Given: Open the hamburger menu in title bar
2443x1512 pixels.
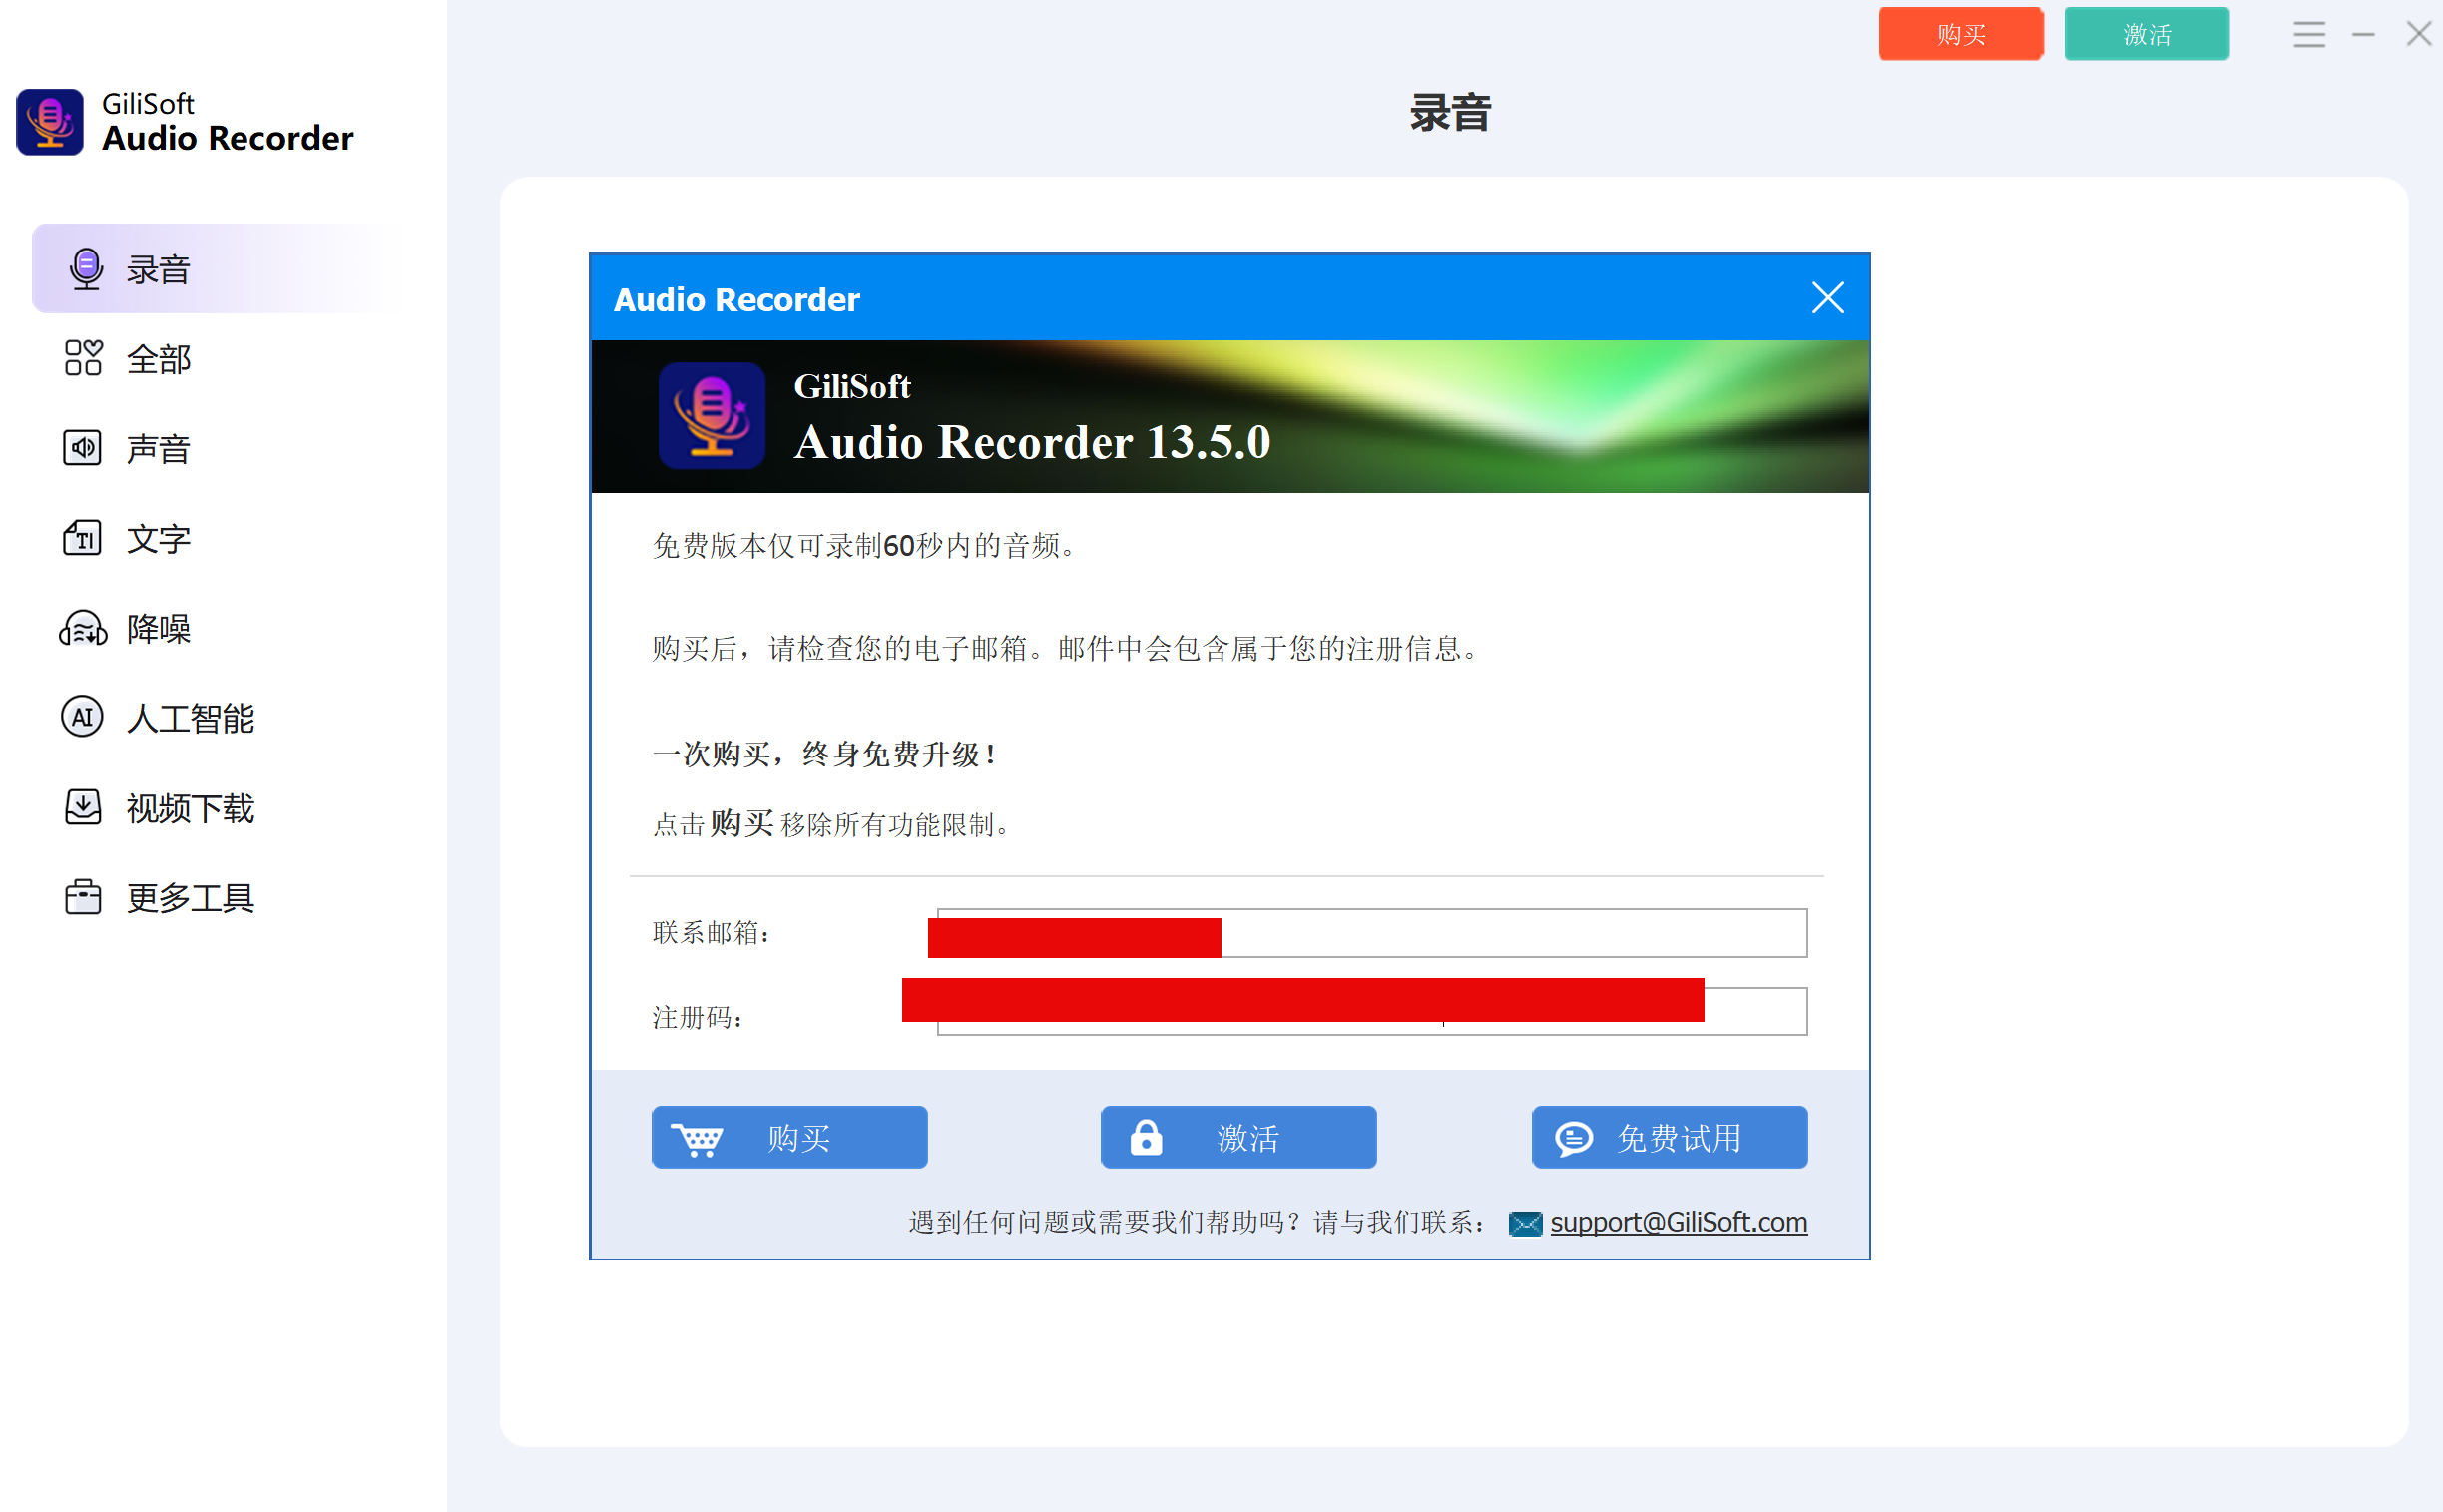Looking at the screenshot, I should point(2308,35).
